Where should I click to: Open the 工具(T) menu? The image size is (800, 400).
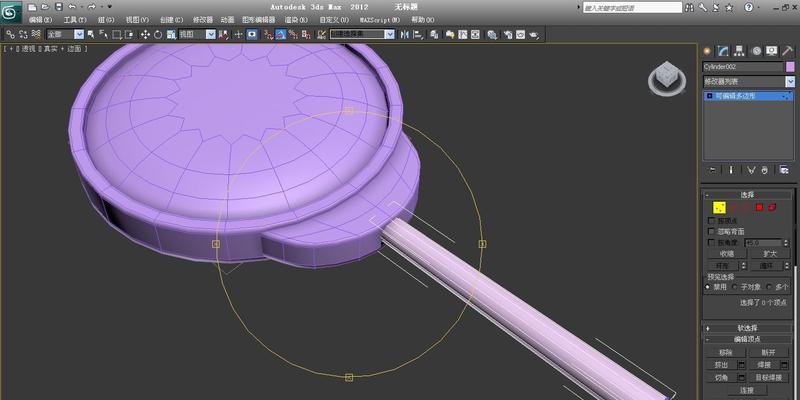click(x=75, y=20)
